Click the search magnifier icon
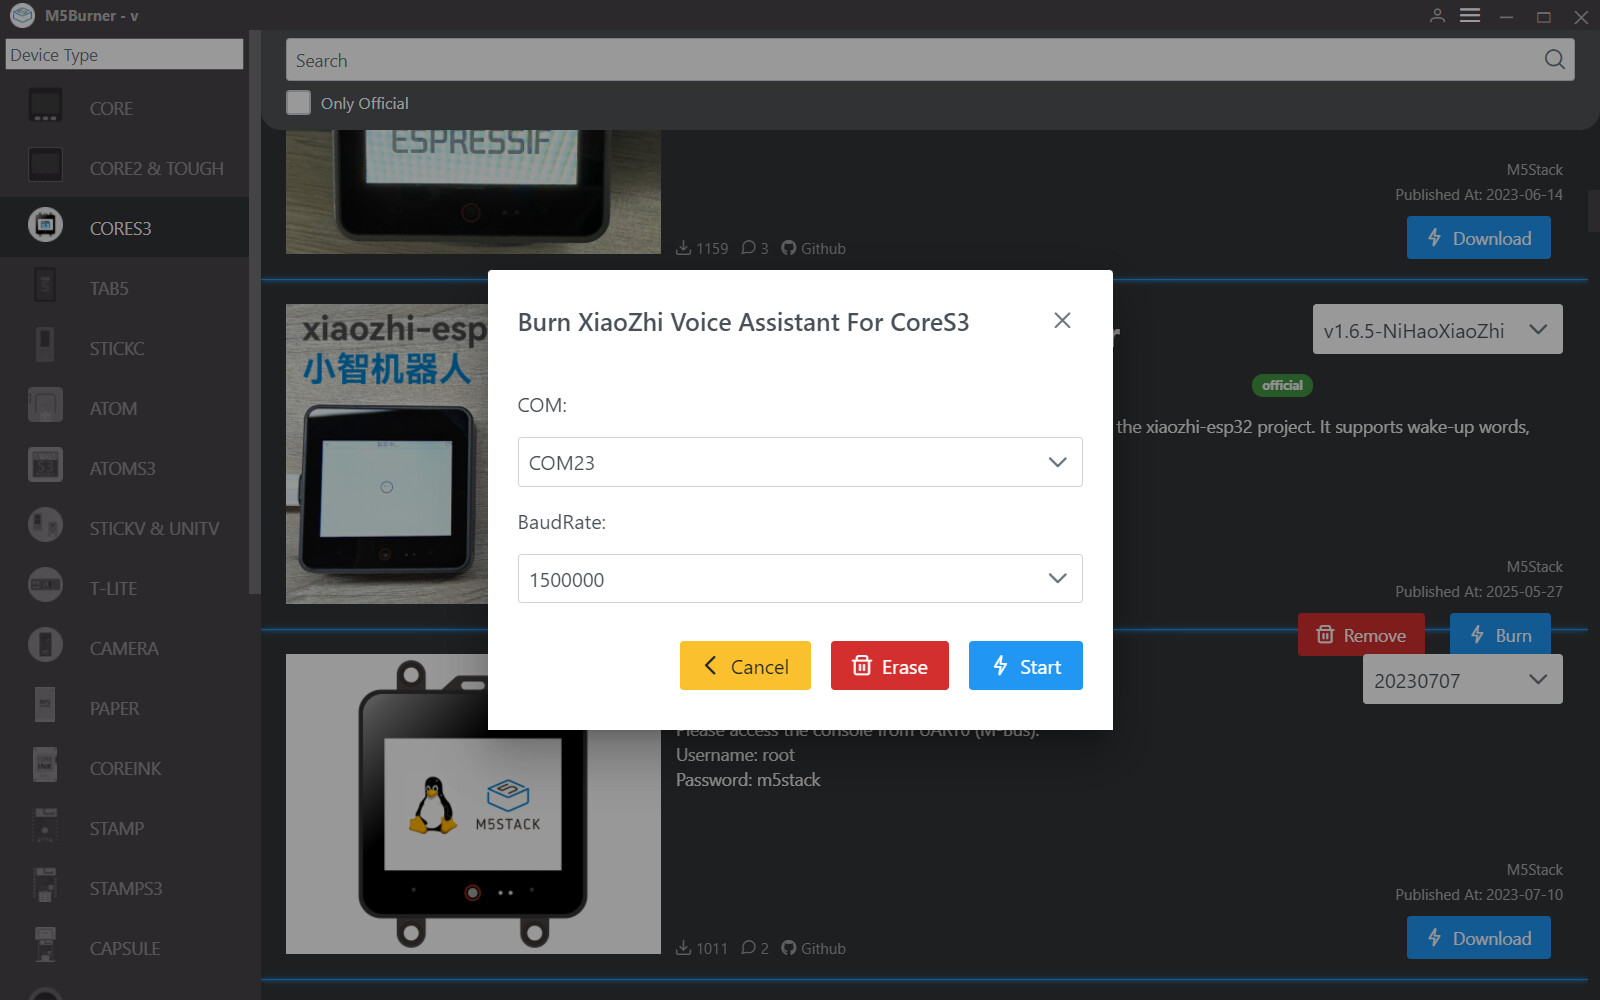Screen dimensions: 1600x1000 tap(1554, 60)
